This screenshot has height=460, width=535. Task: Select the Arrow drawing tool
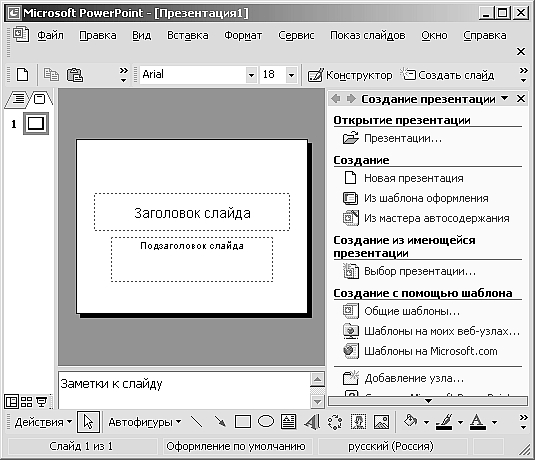220,422
